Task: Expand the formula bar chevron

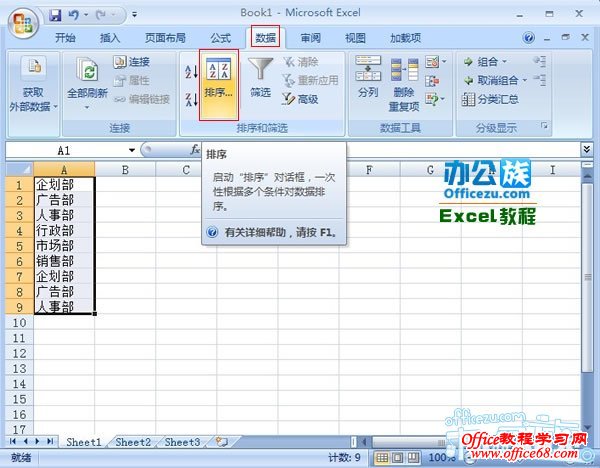Action: (587, 149)
